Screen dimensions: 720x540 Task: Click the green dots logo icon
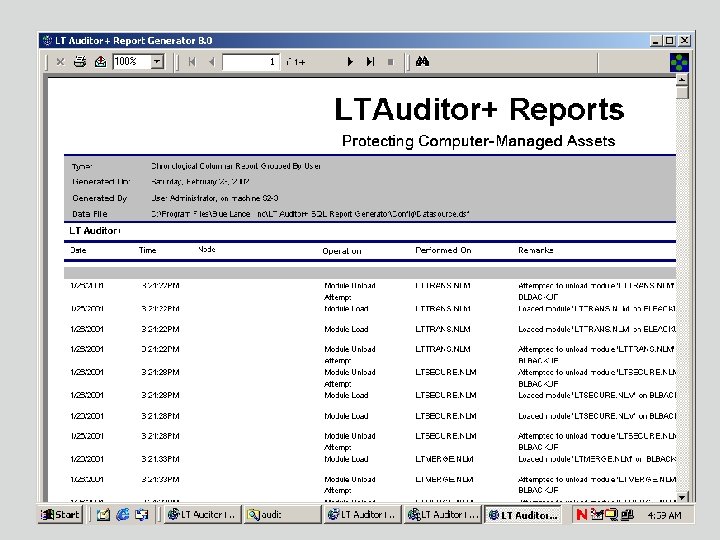coord(679,62)
